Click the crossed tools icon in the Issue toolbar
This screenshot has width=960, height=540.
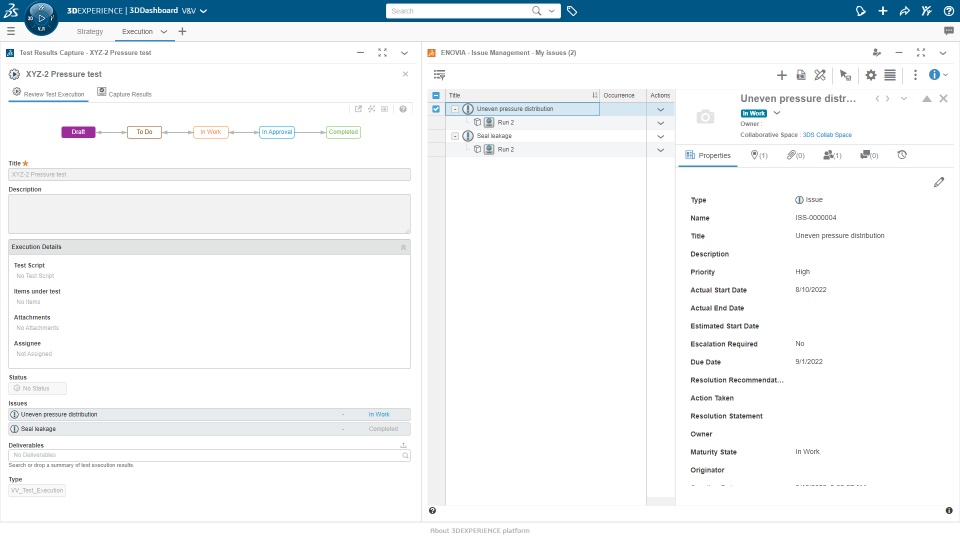tap(820, 75)
